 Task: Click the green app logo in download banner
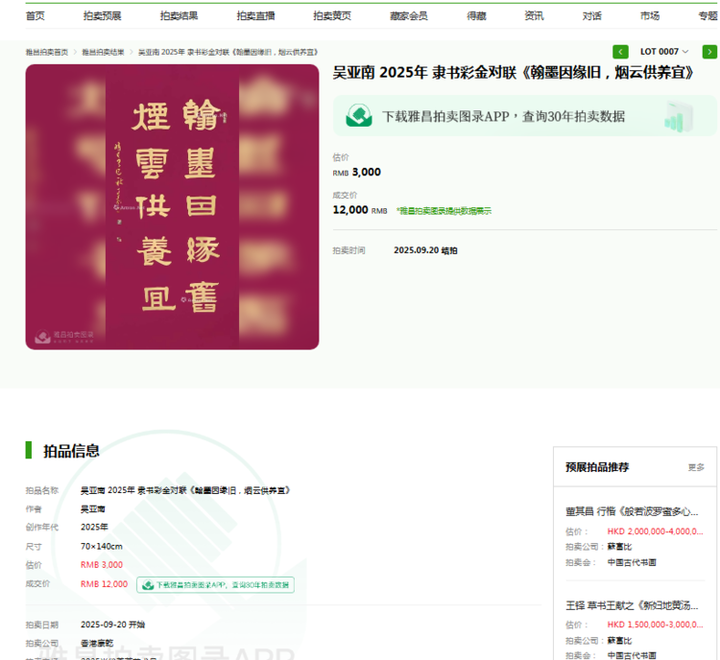click(359, 116)
